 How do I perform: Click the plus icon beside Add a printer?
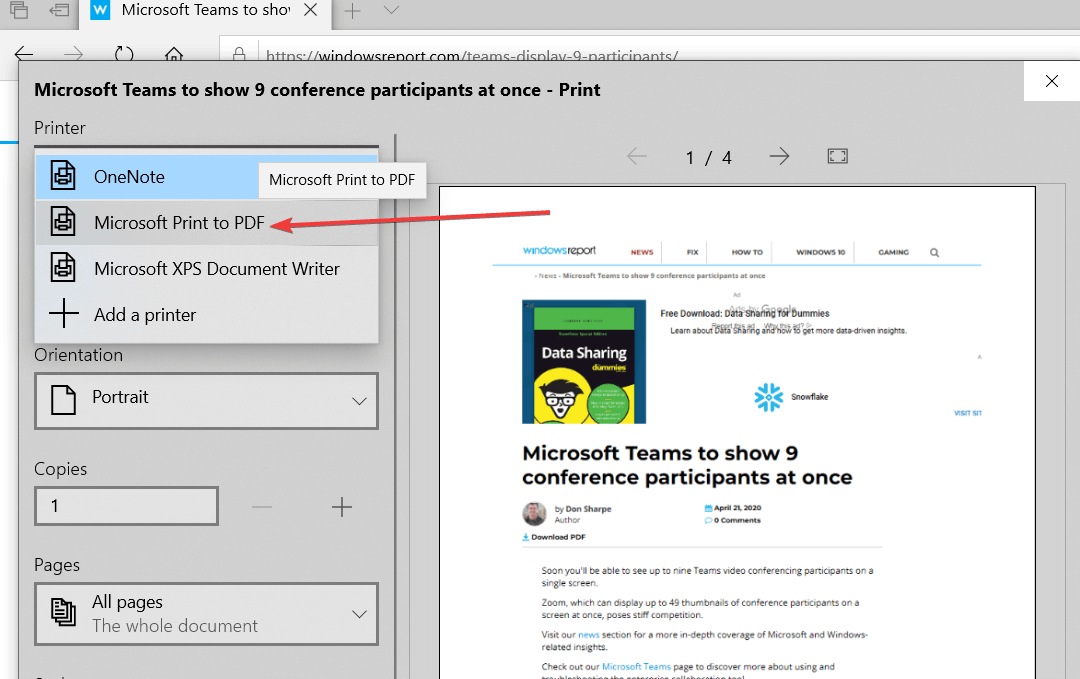(x=63, y=313)
